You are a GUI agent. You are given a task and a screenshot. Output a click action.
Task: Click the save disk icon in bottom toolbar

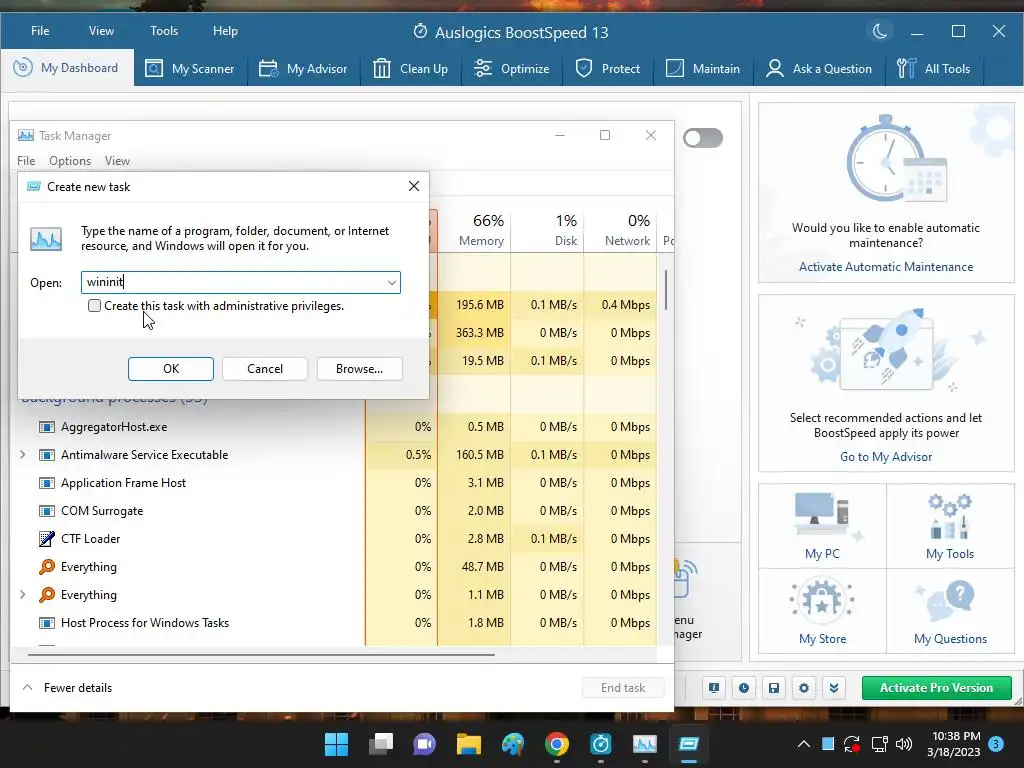point(774,688)
